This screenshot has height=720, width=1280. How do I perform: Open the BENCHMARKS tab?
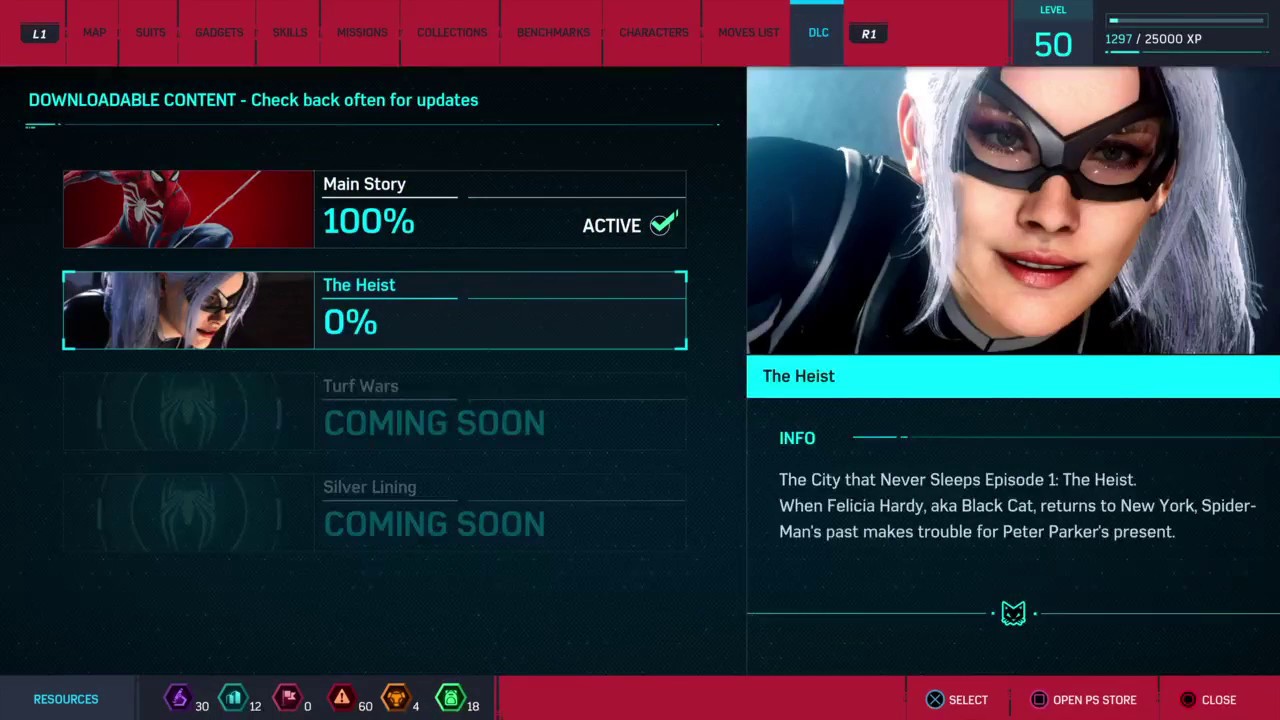[553, 33]
